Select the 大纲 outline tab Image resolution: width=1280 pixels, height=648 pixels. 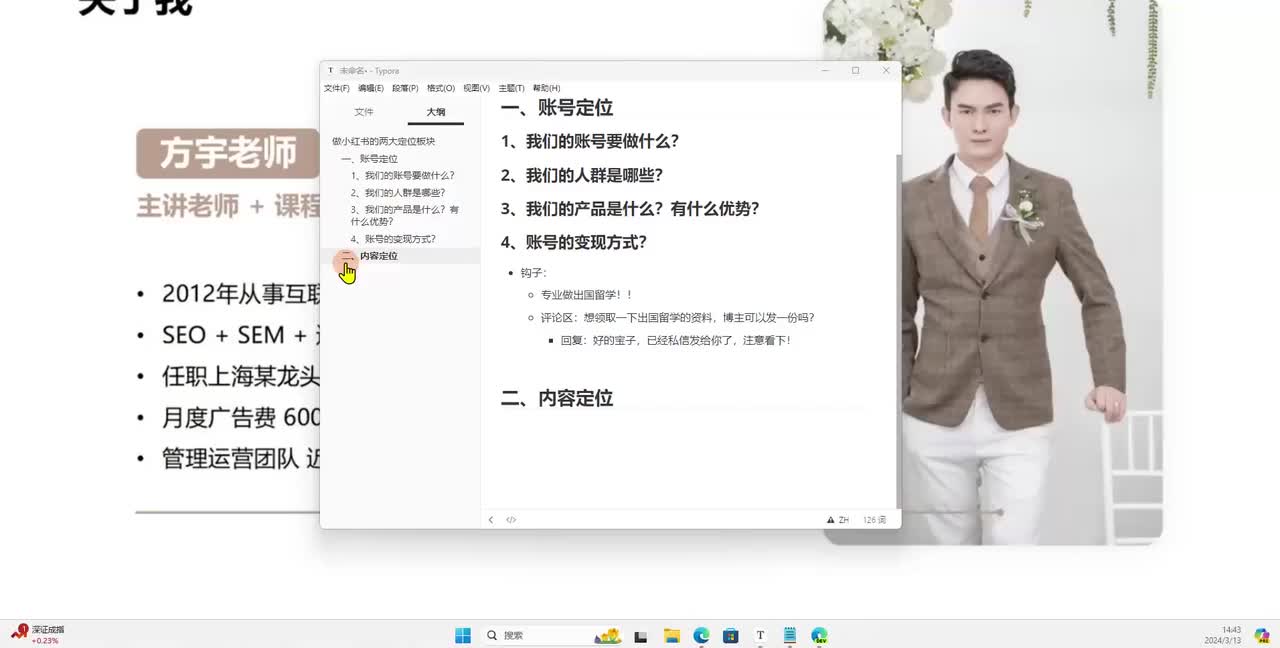point(436,112)
